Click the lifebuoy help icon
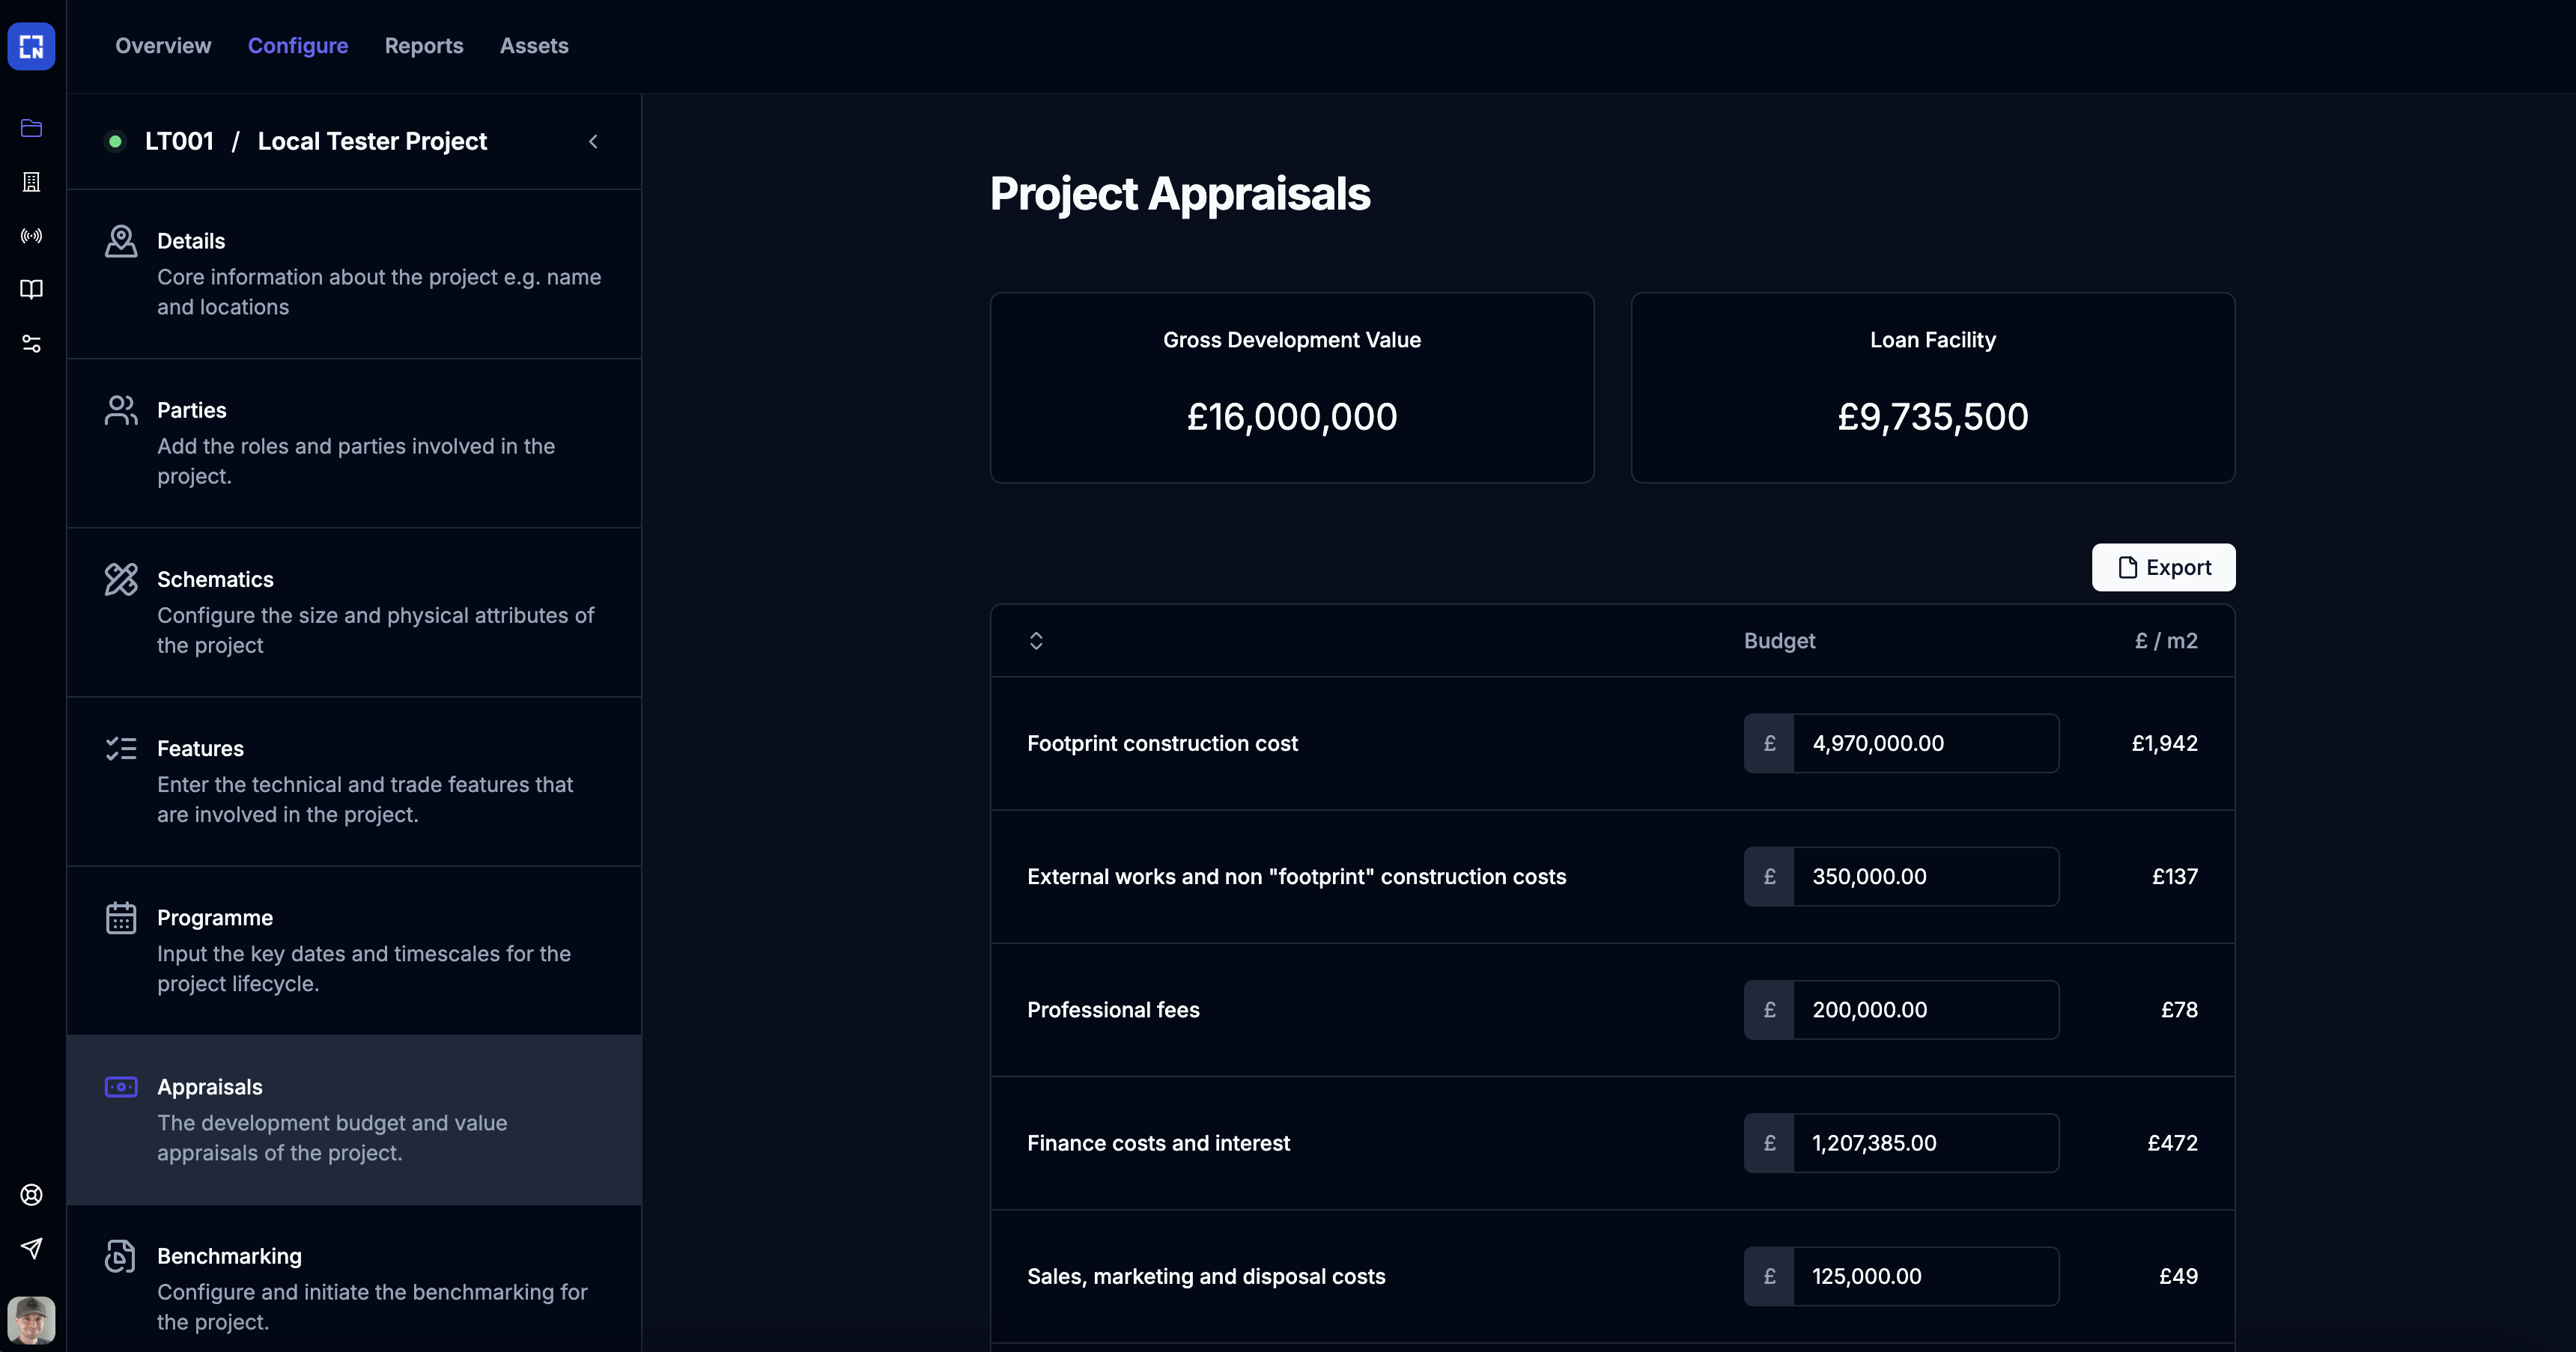2576x1352 pixels. coord(31,1195)
